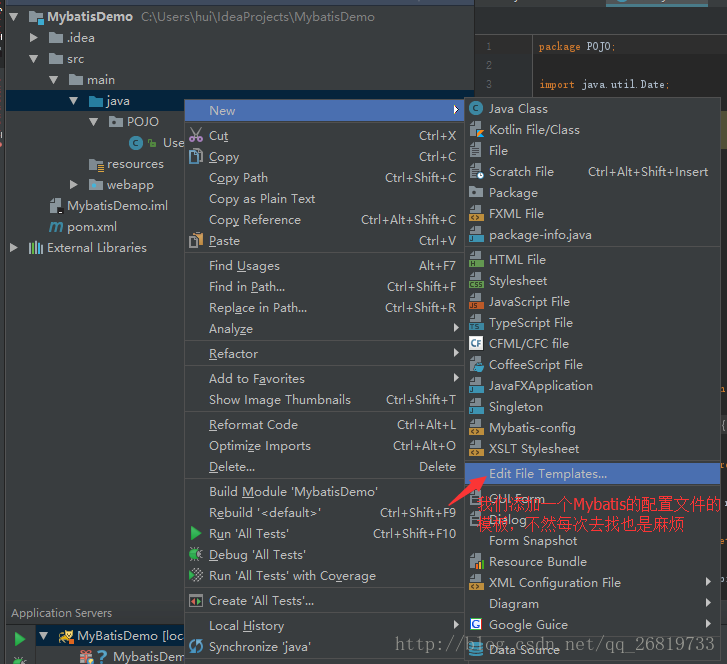Viewport: 727px width, 664px height.
Task: Select Delete... in the context menu
Action: (x=324, y=466)
